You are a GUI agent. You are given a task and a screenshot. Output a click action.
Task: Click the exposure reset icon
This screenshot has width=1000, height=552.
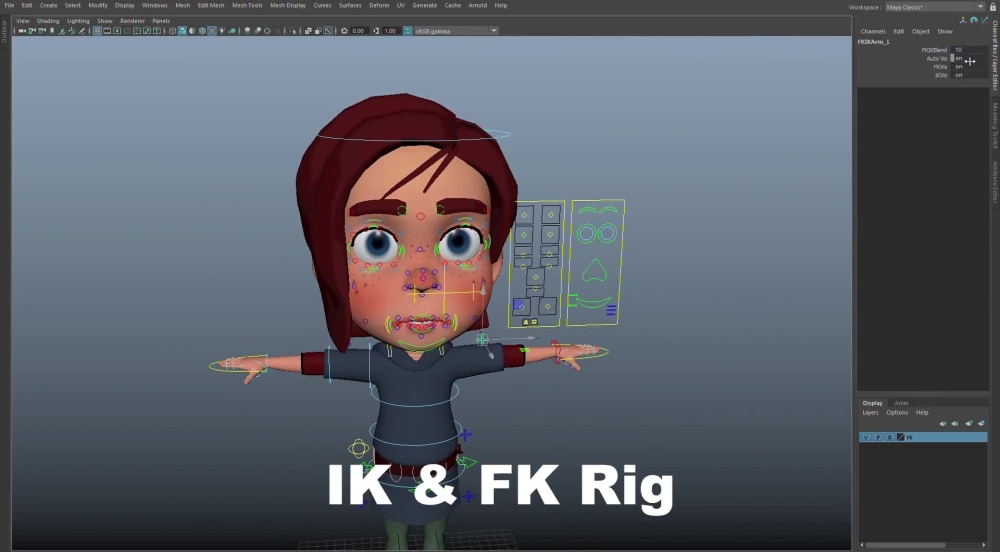pos(344,31)
